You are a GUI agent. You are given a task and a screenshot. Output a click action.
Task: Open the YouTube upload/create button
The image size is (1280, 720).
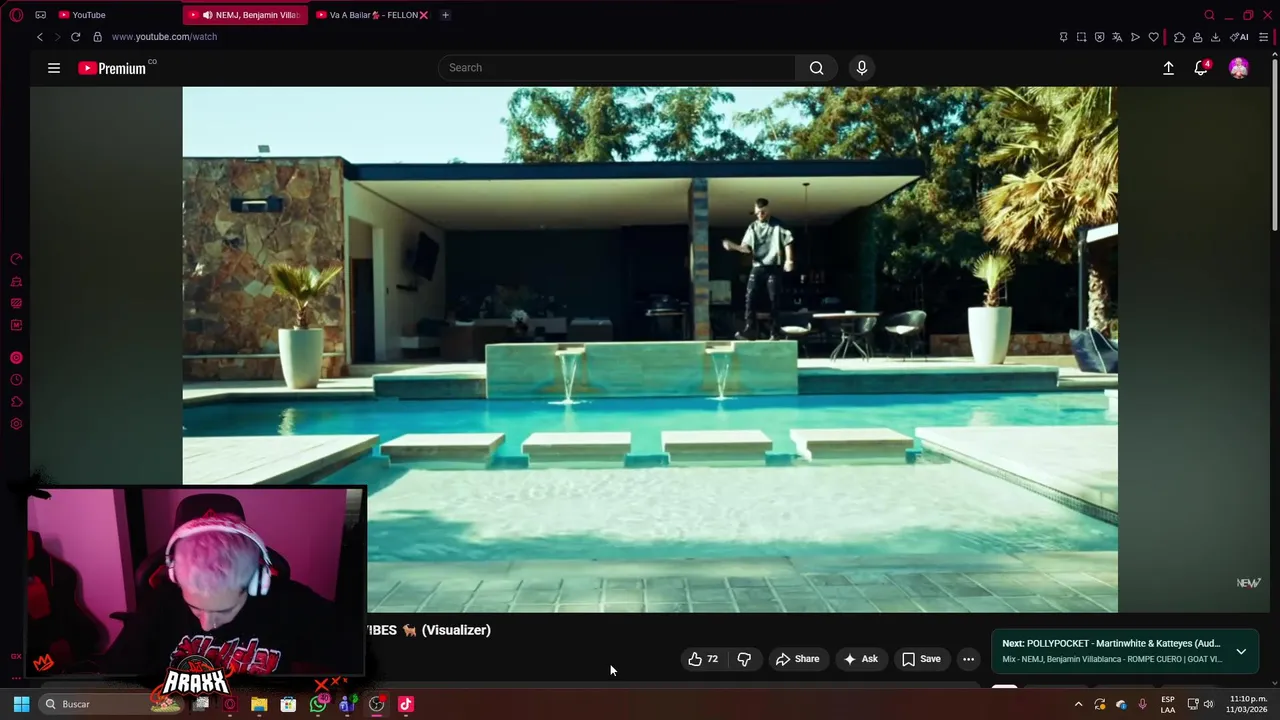(x=1168, y=68)
